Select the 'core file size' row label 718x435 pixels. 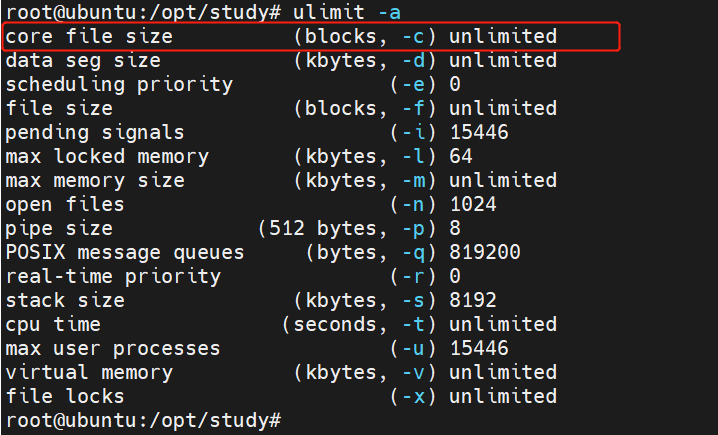click(x=89, y=36)
